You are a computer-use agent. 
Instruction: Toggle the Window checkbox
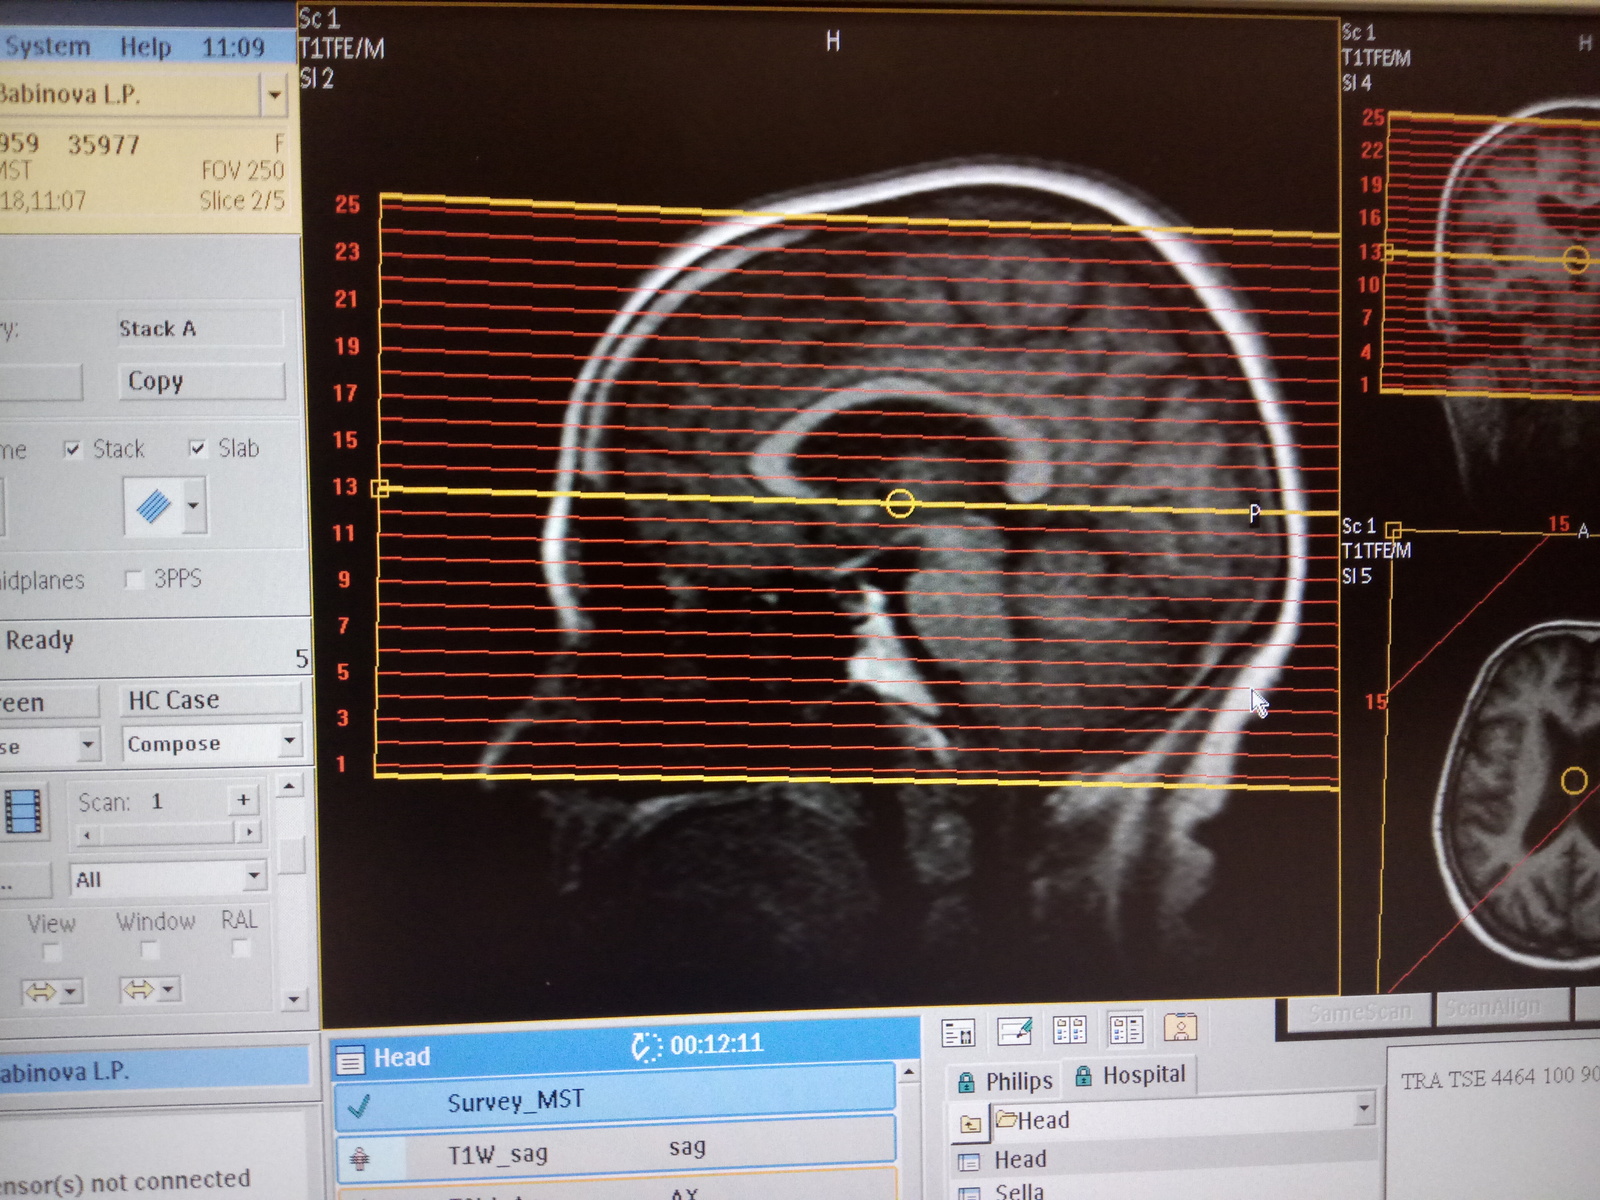(x=149, y=949)
